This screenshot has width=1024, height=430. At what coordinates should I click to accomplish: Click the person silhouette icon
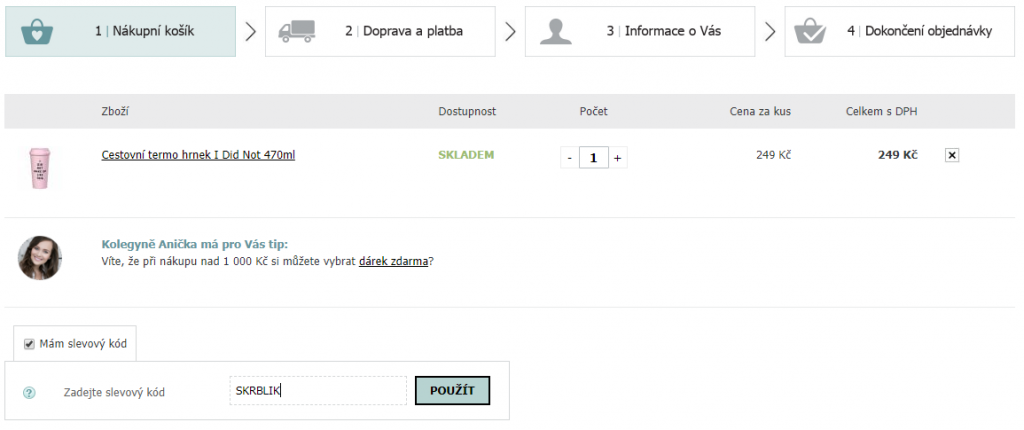(556, 31)
